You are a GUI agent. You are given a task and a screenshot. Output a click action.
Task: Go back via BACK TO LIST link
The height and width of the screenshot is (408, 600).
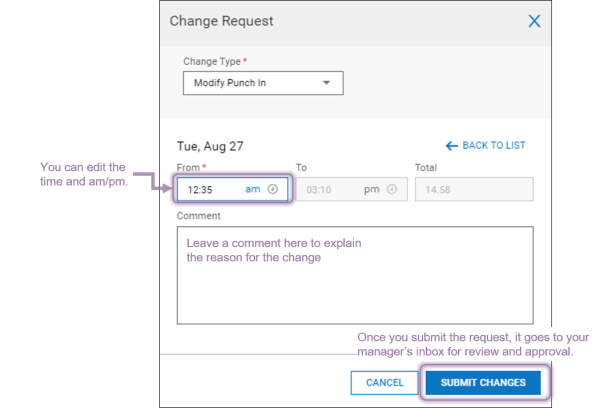(x=494, y=146)
